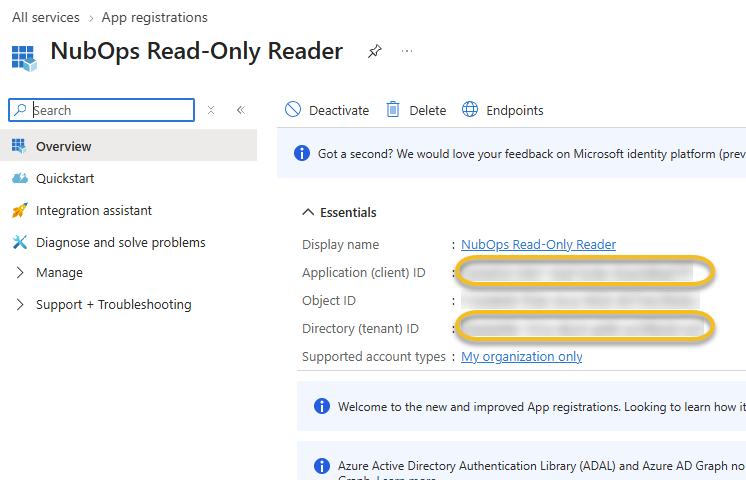Viewport: 746px width, 480px height.
Task: Expand the Manage section chevron
Action: (20, 273)
